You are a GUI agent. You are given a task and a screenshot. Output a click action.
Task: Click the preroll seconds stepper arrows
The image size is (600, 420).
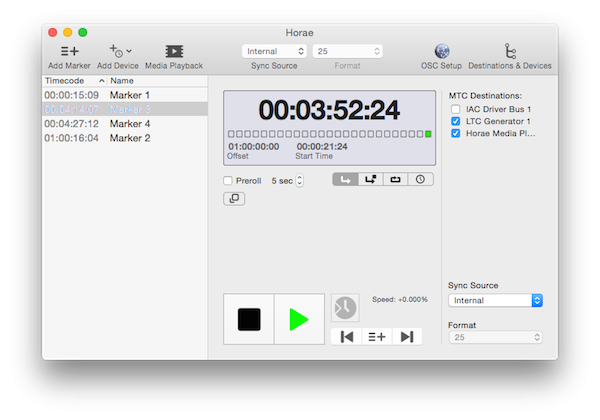pyautogui.click(x=301, y=181)
